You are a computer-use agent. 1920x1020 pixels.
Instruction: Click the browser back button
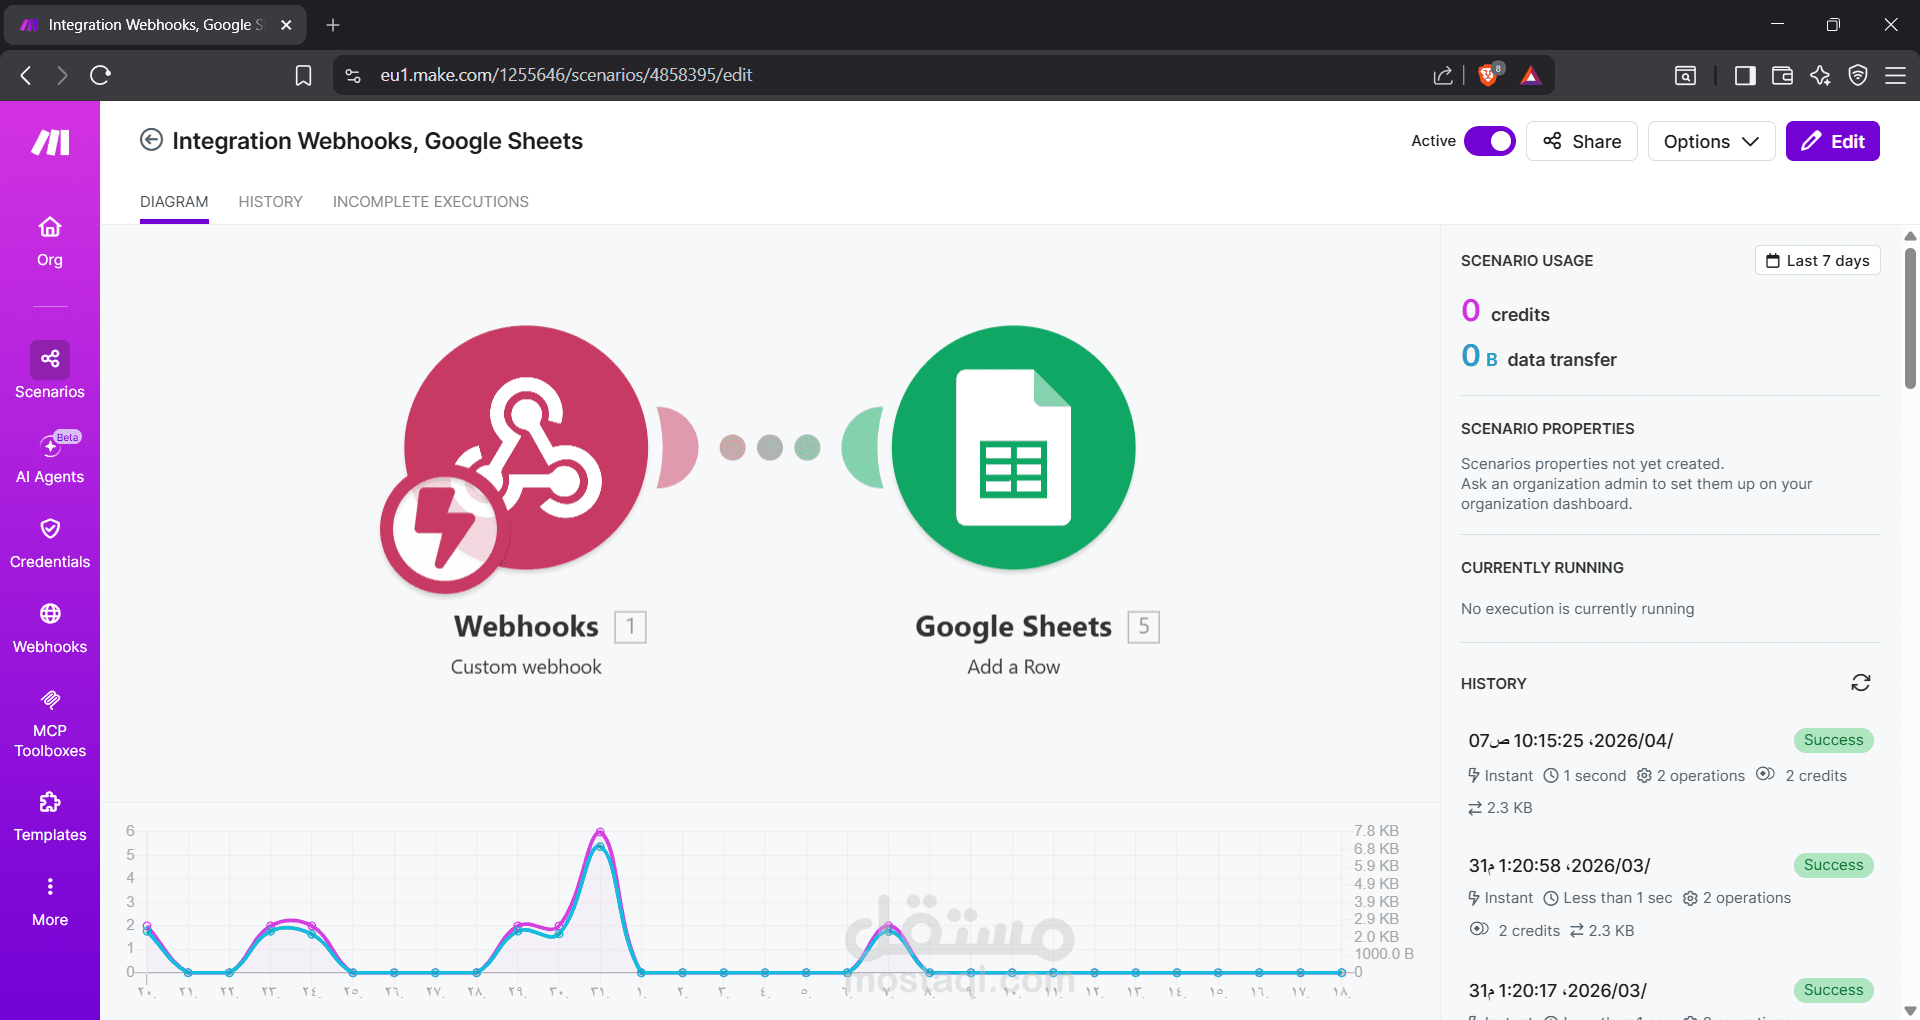tap(27, 75)
